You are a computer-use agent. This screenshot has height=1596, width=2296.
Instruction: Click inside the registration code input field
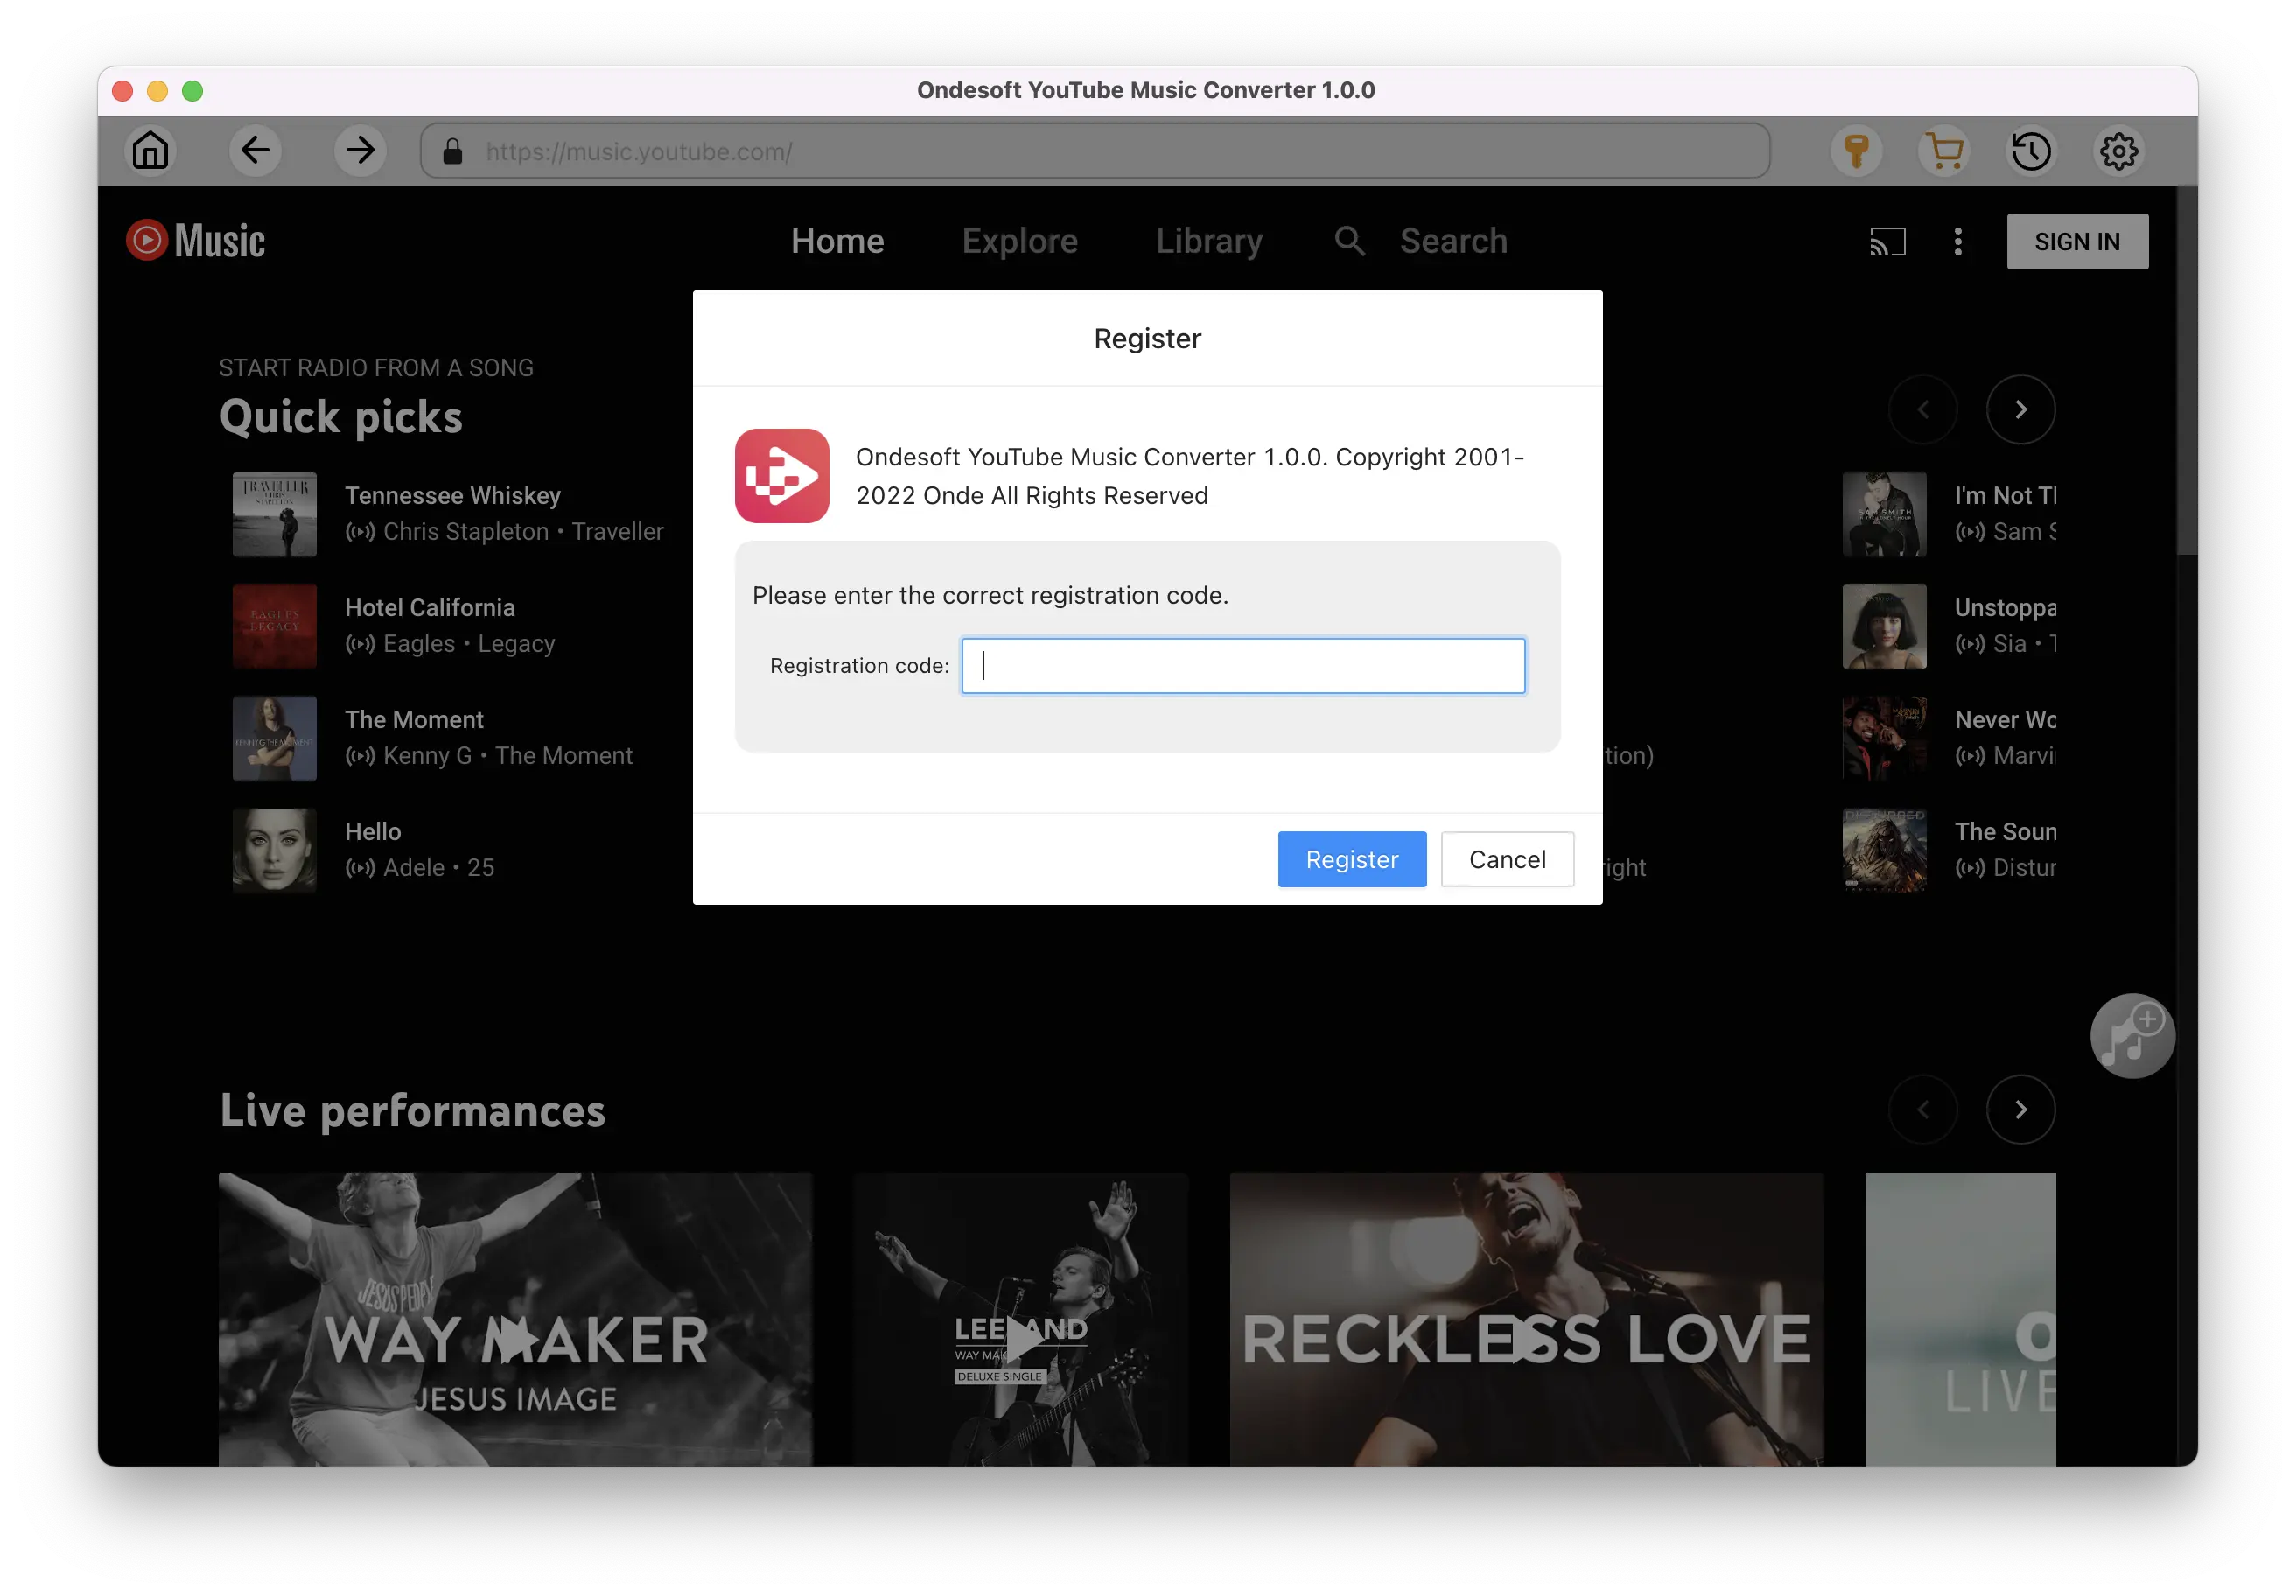[1243, 665]
